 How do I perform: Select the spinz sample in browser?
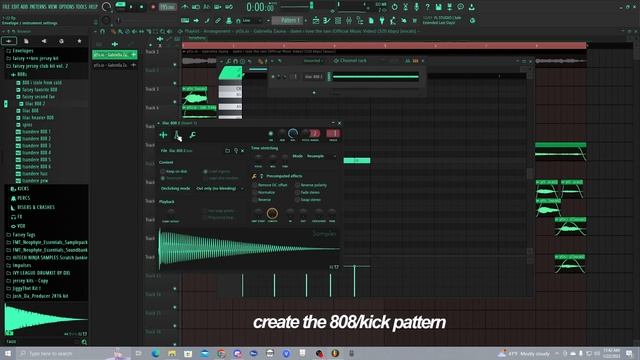tap(27, 124)
